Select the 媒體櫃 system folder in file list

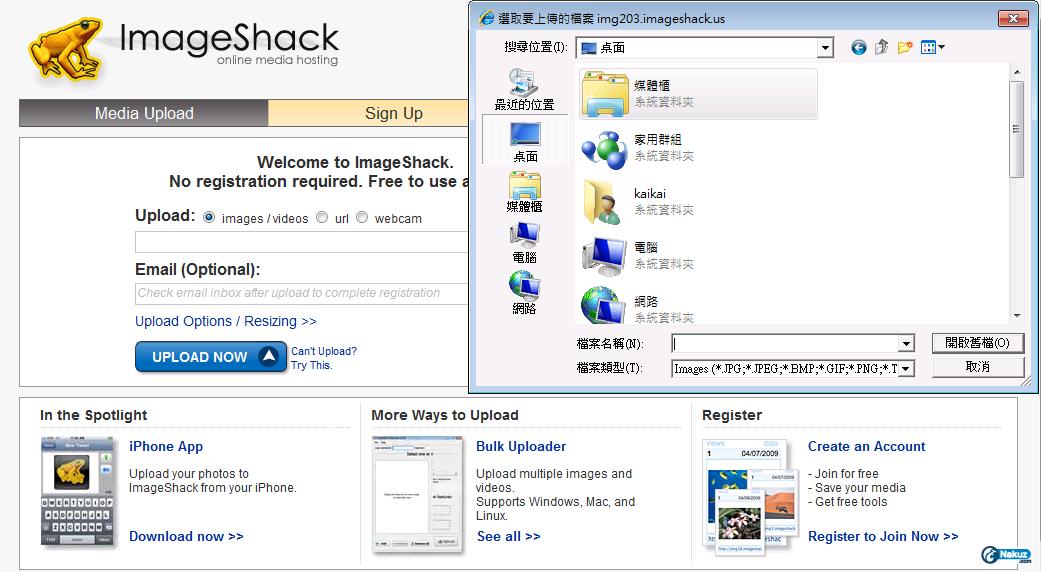click(x=698, y=94)
